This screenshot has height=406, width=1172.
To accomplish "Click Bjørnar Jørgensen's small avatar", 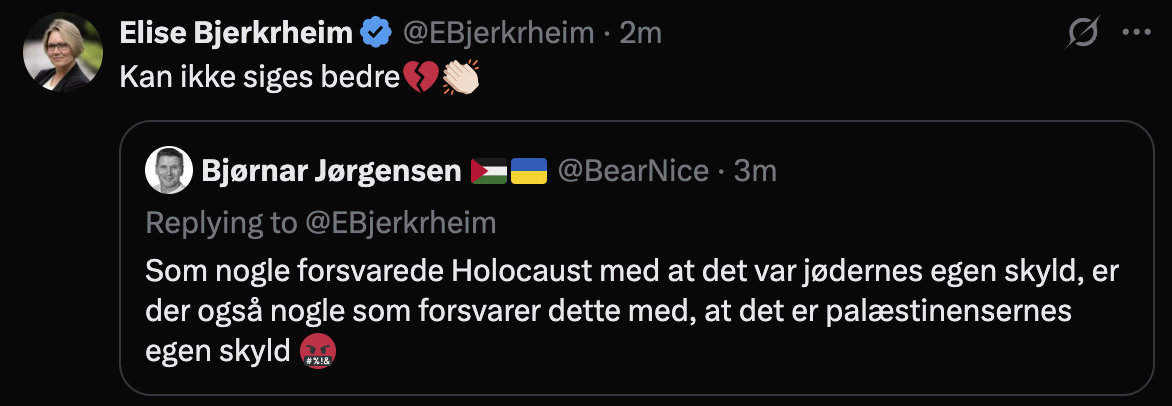I will [x=169, y=171].
